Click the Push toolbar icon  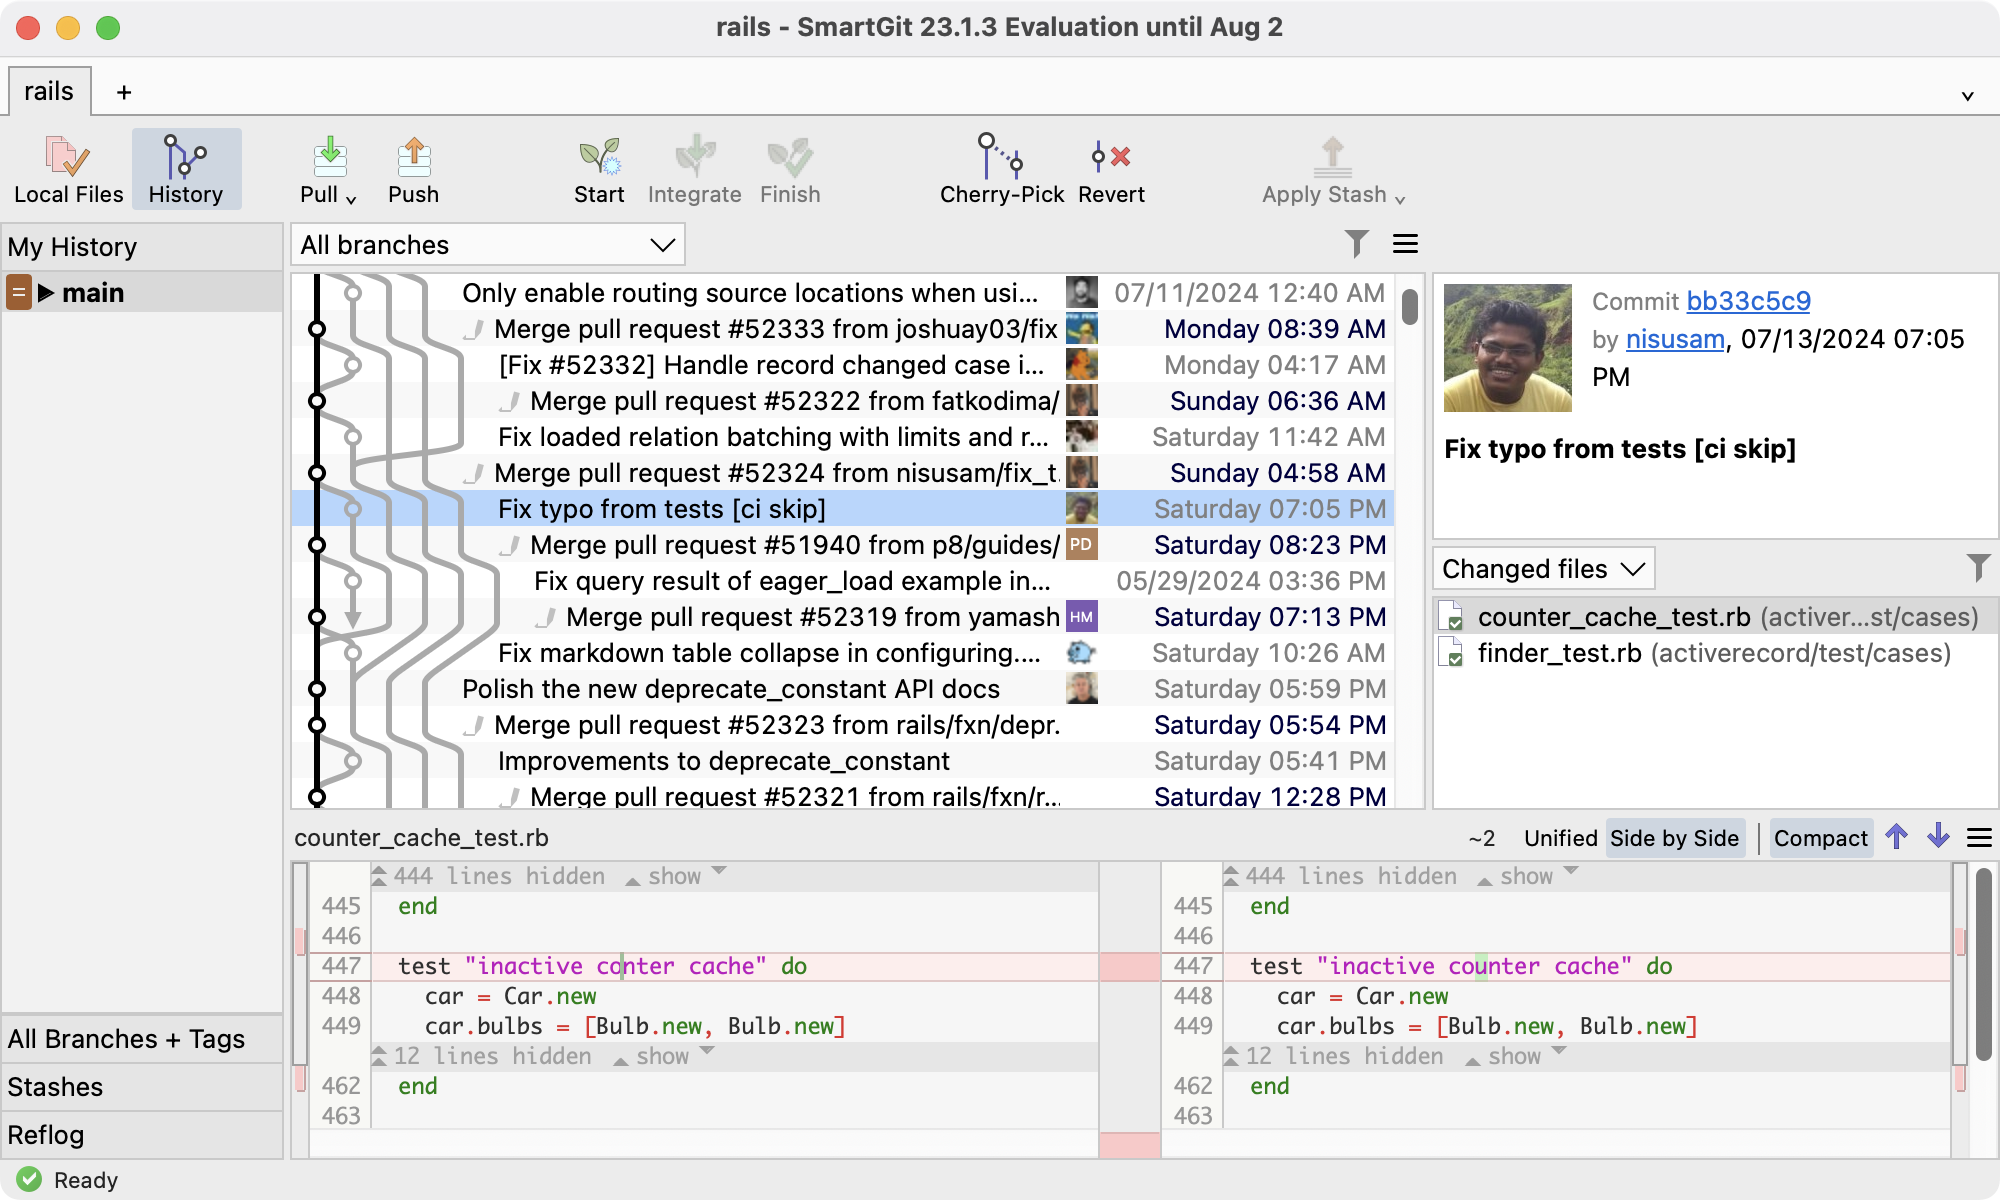click(413, 157)
